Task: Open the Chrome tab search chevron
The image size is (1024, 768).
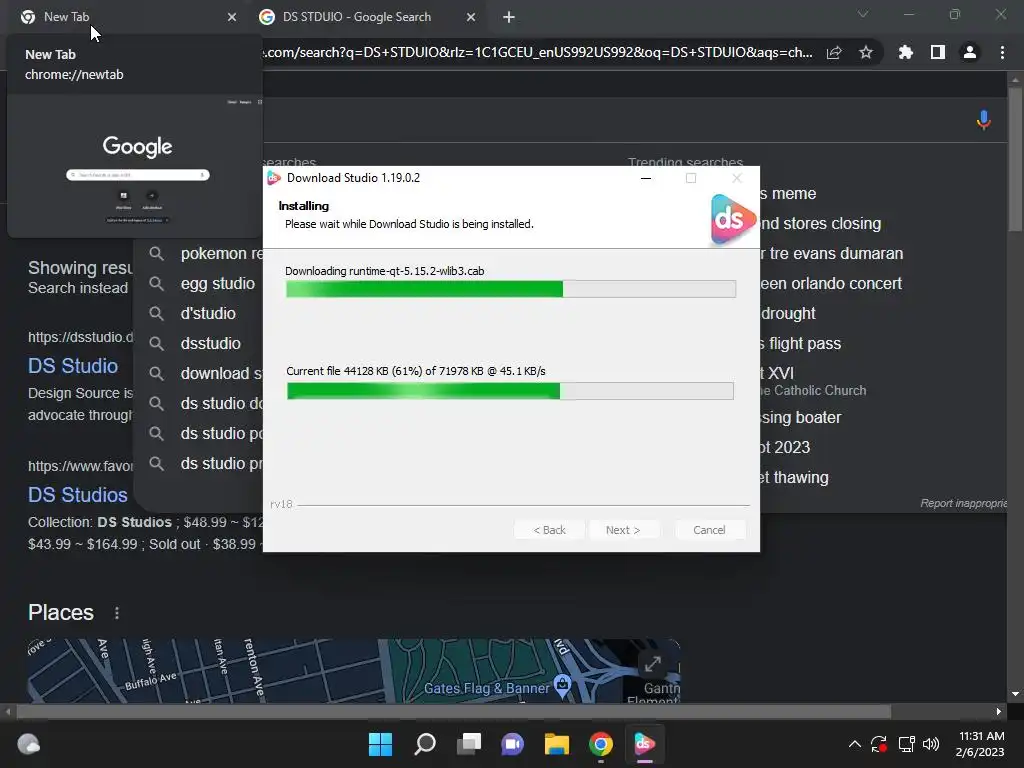Action: click(x=863, y=14)
